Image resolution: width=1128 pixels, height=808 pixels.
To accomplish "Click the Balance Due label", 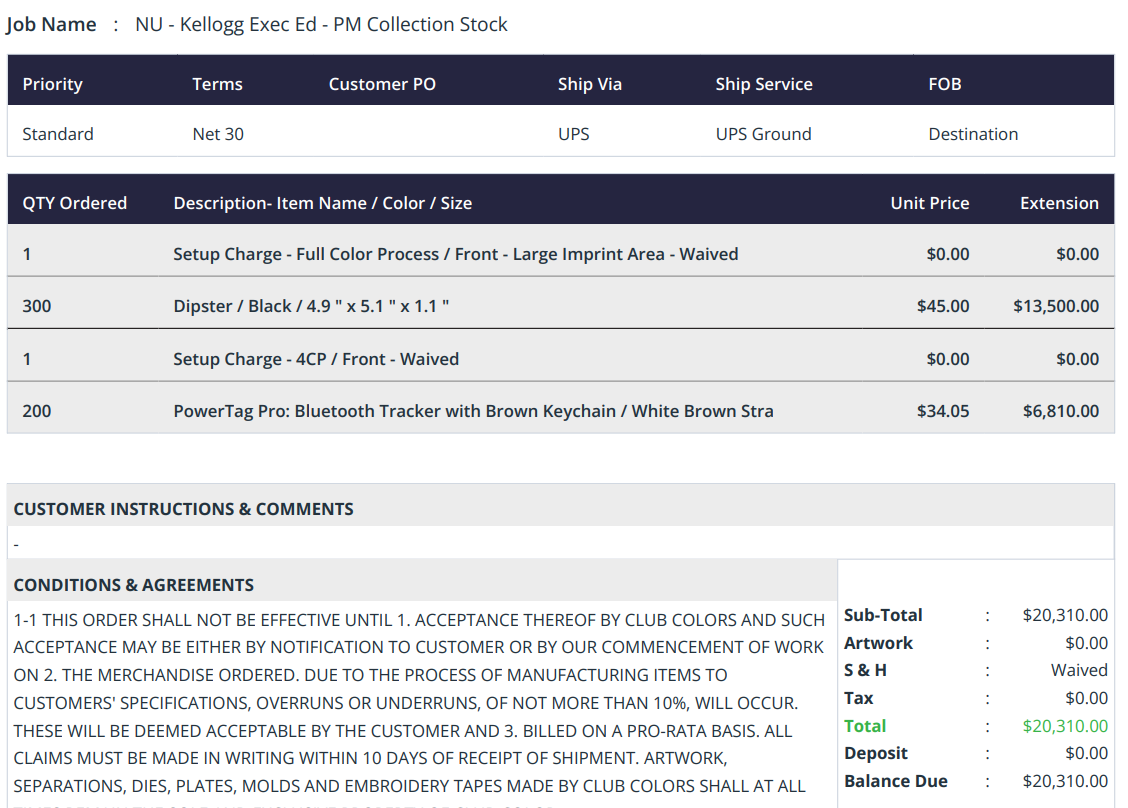I will pos(896,781).
